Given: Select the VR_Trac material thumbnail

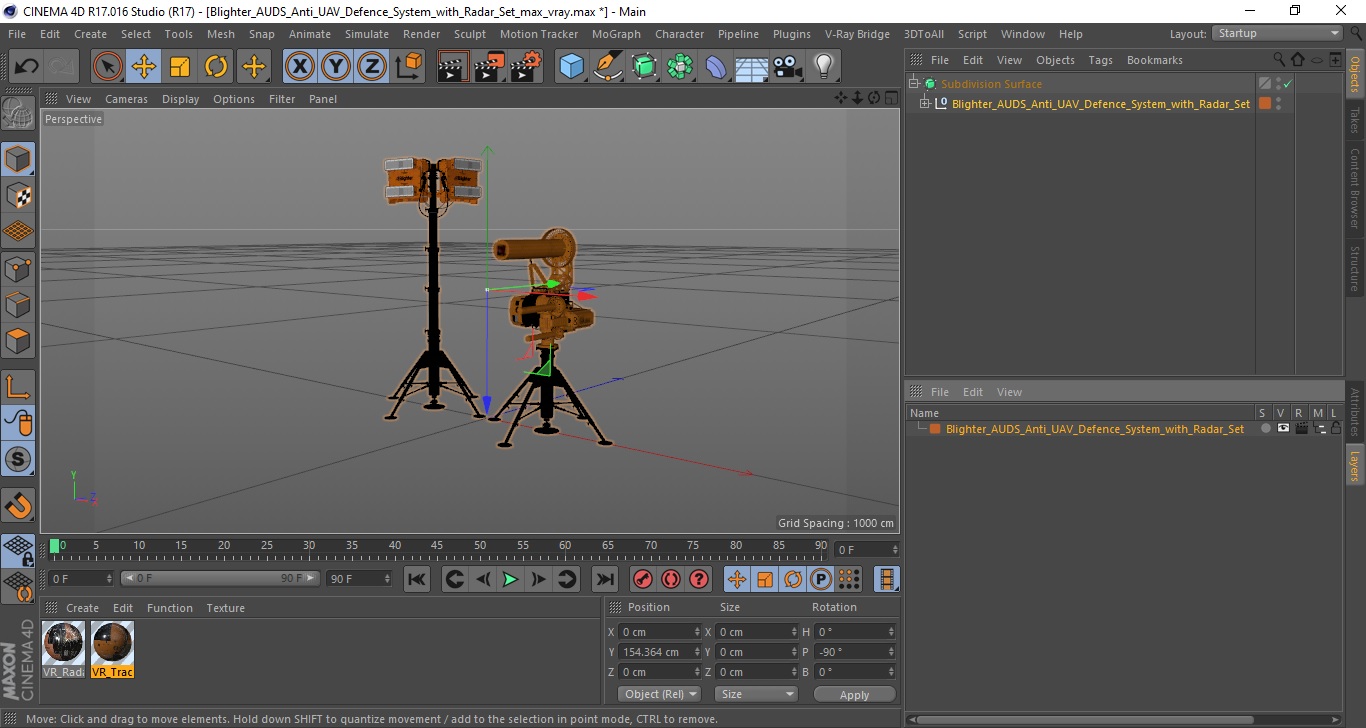Looking at the screenshot, I should tap(112, 650).
